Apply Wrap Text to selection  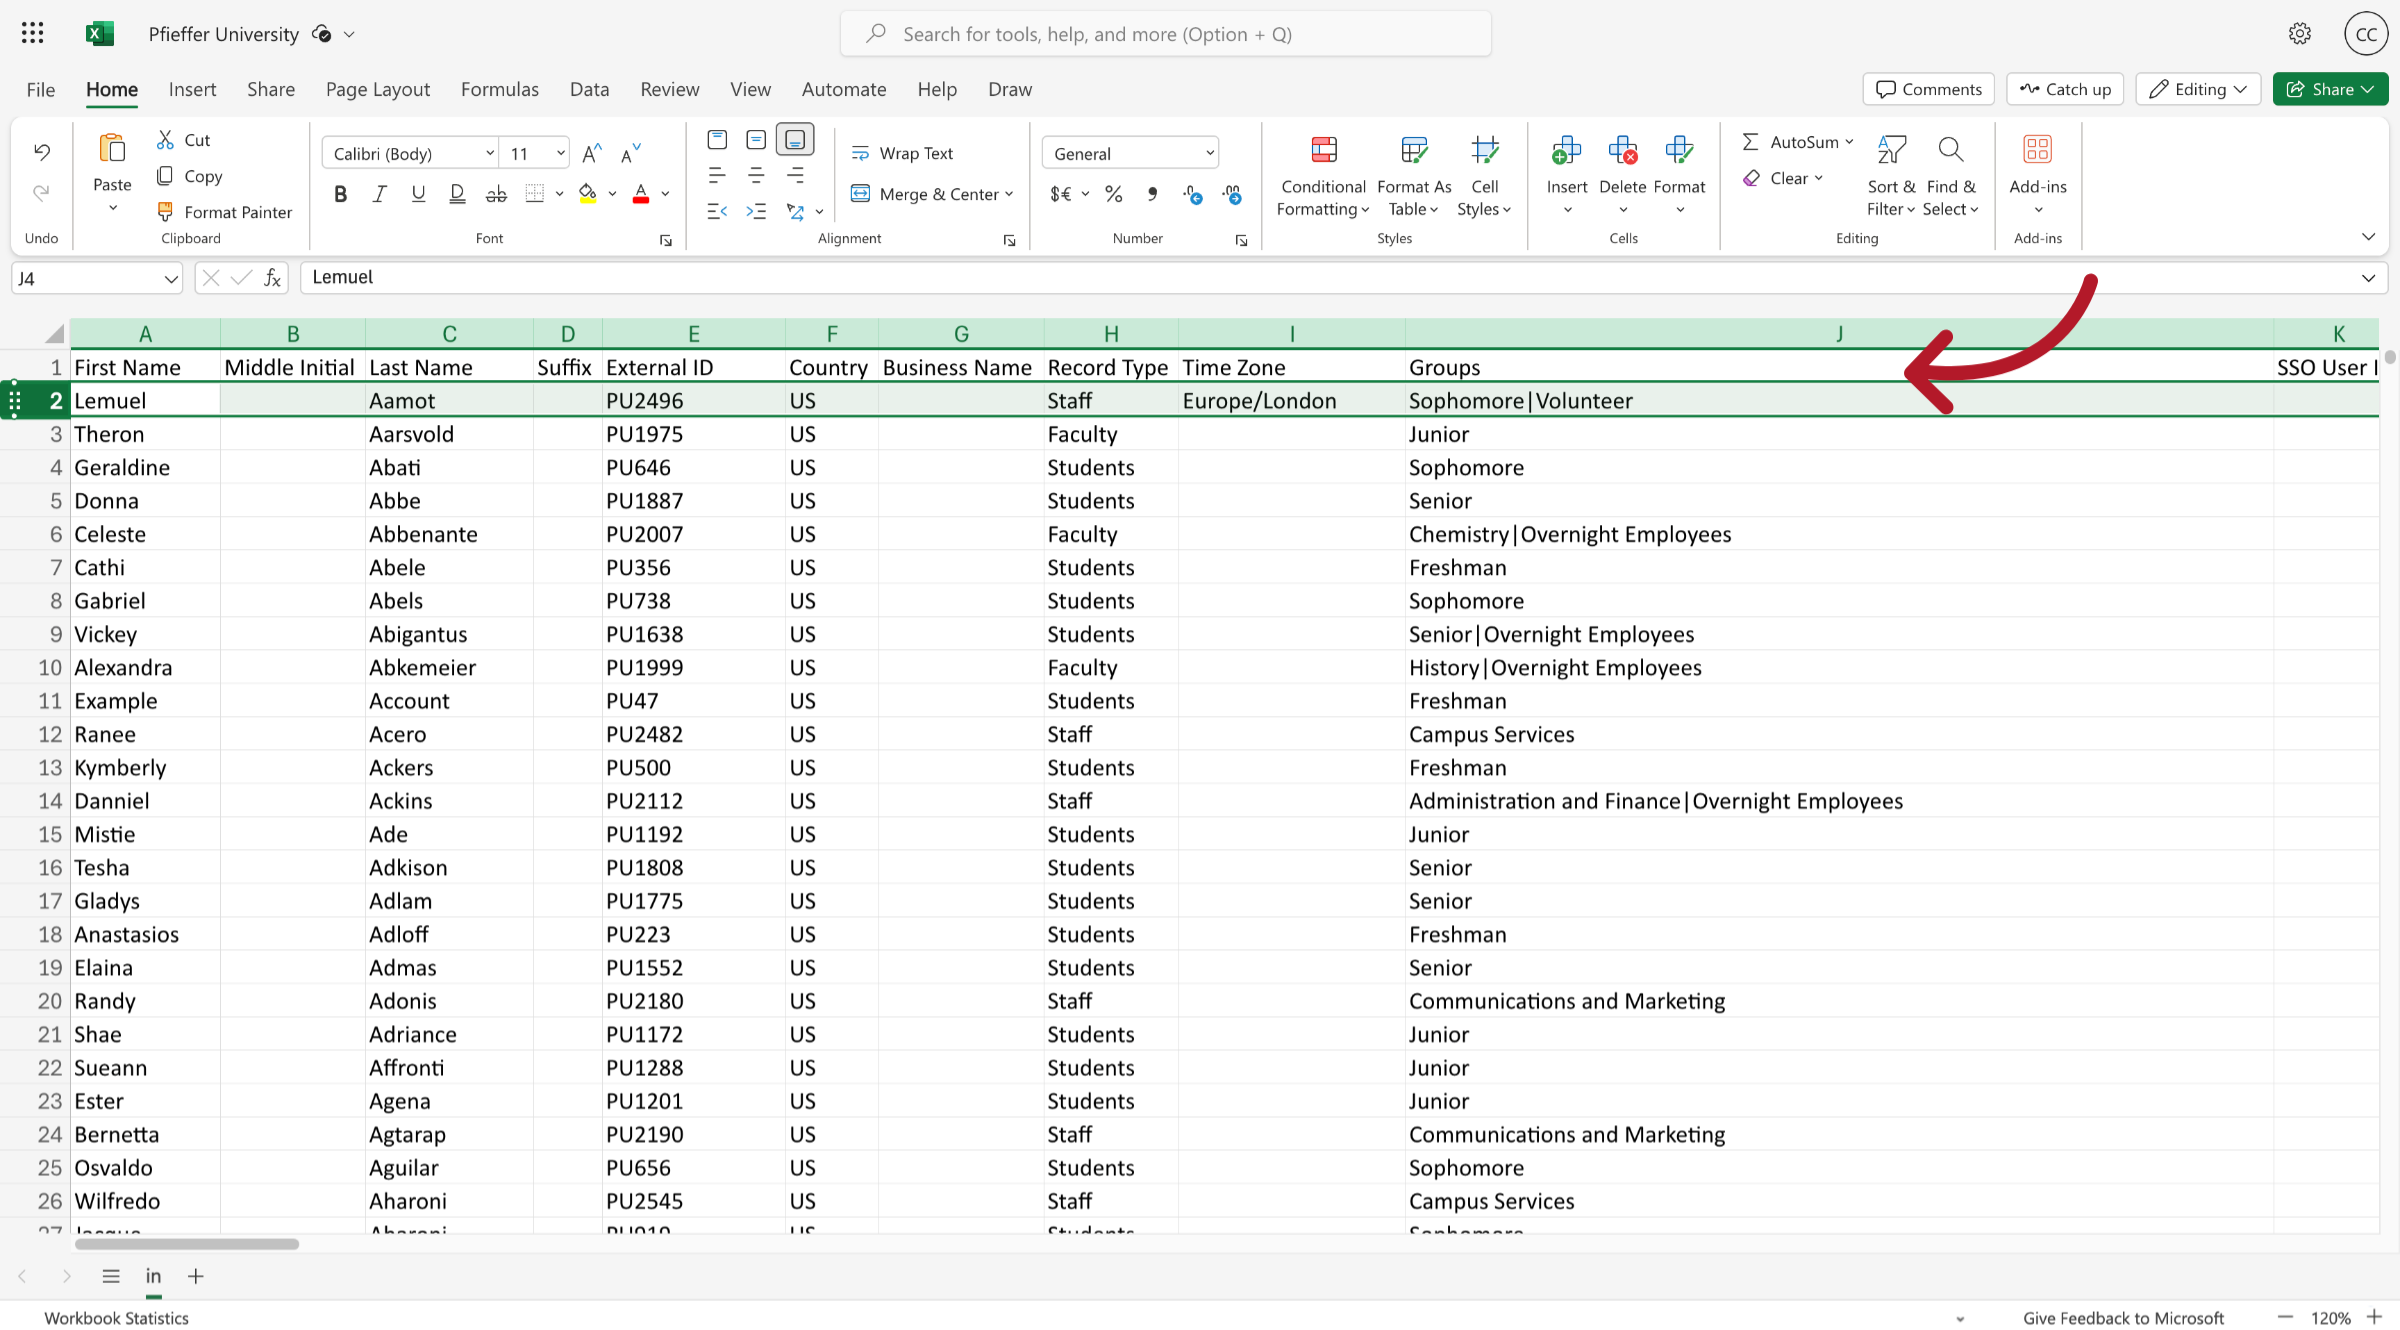(903, 152)
